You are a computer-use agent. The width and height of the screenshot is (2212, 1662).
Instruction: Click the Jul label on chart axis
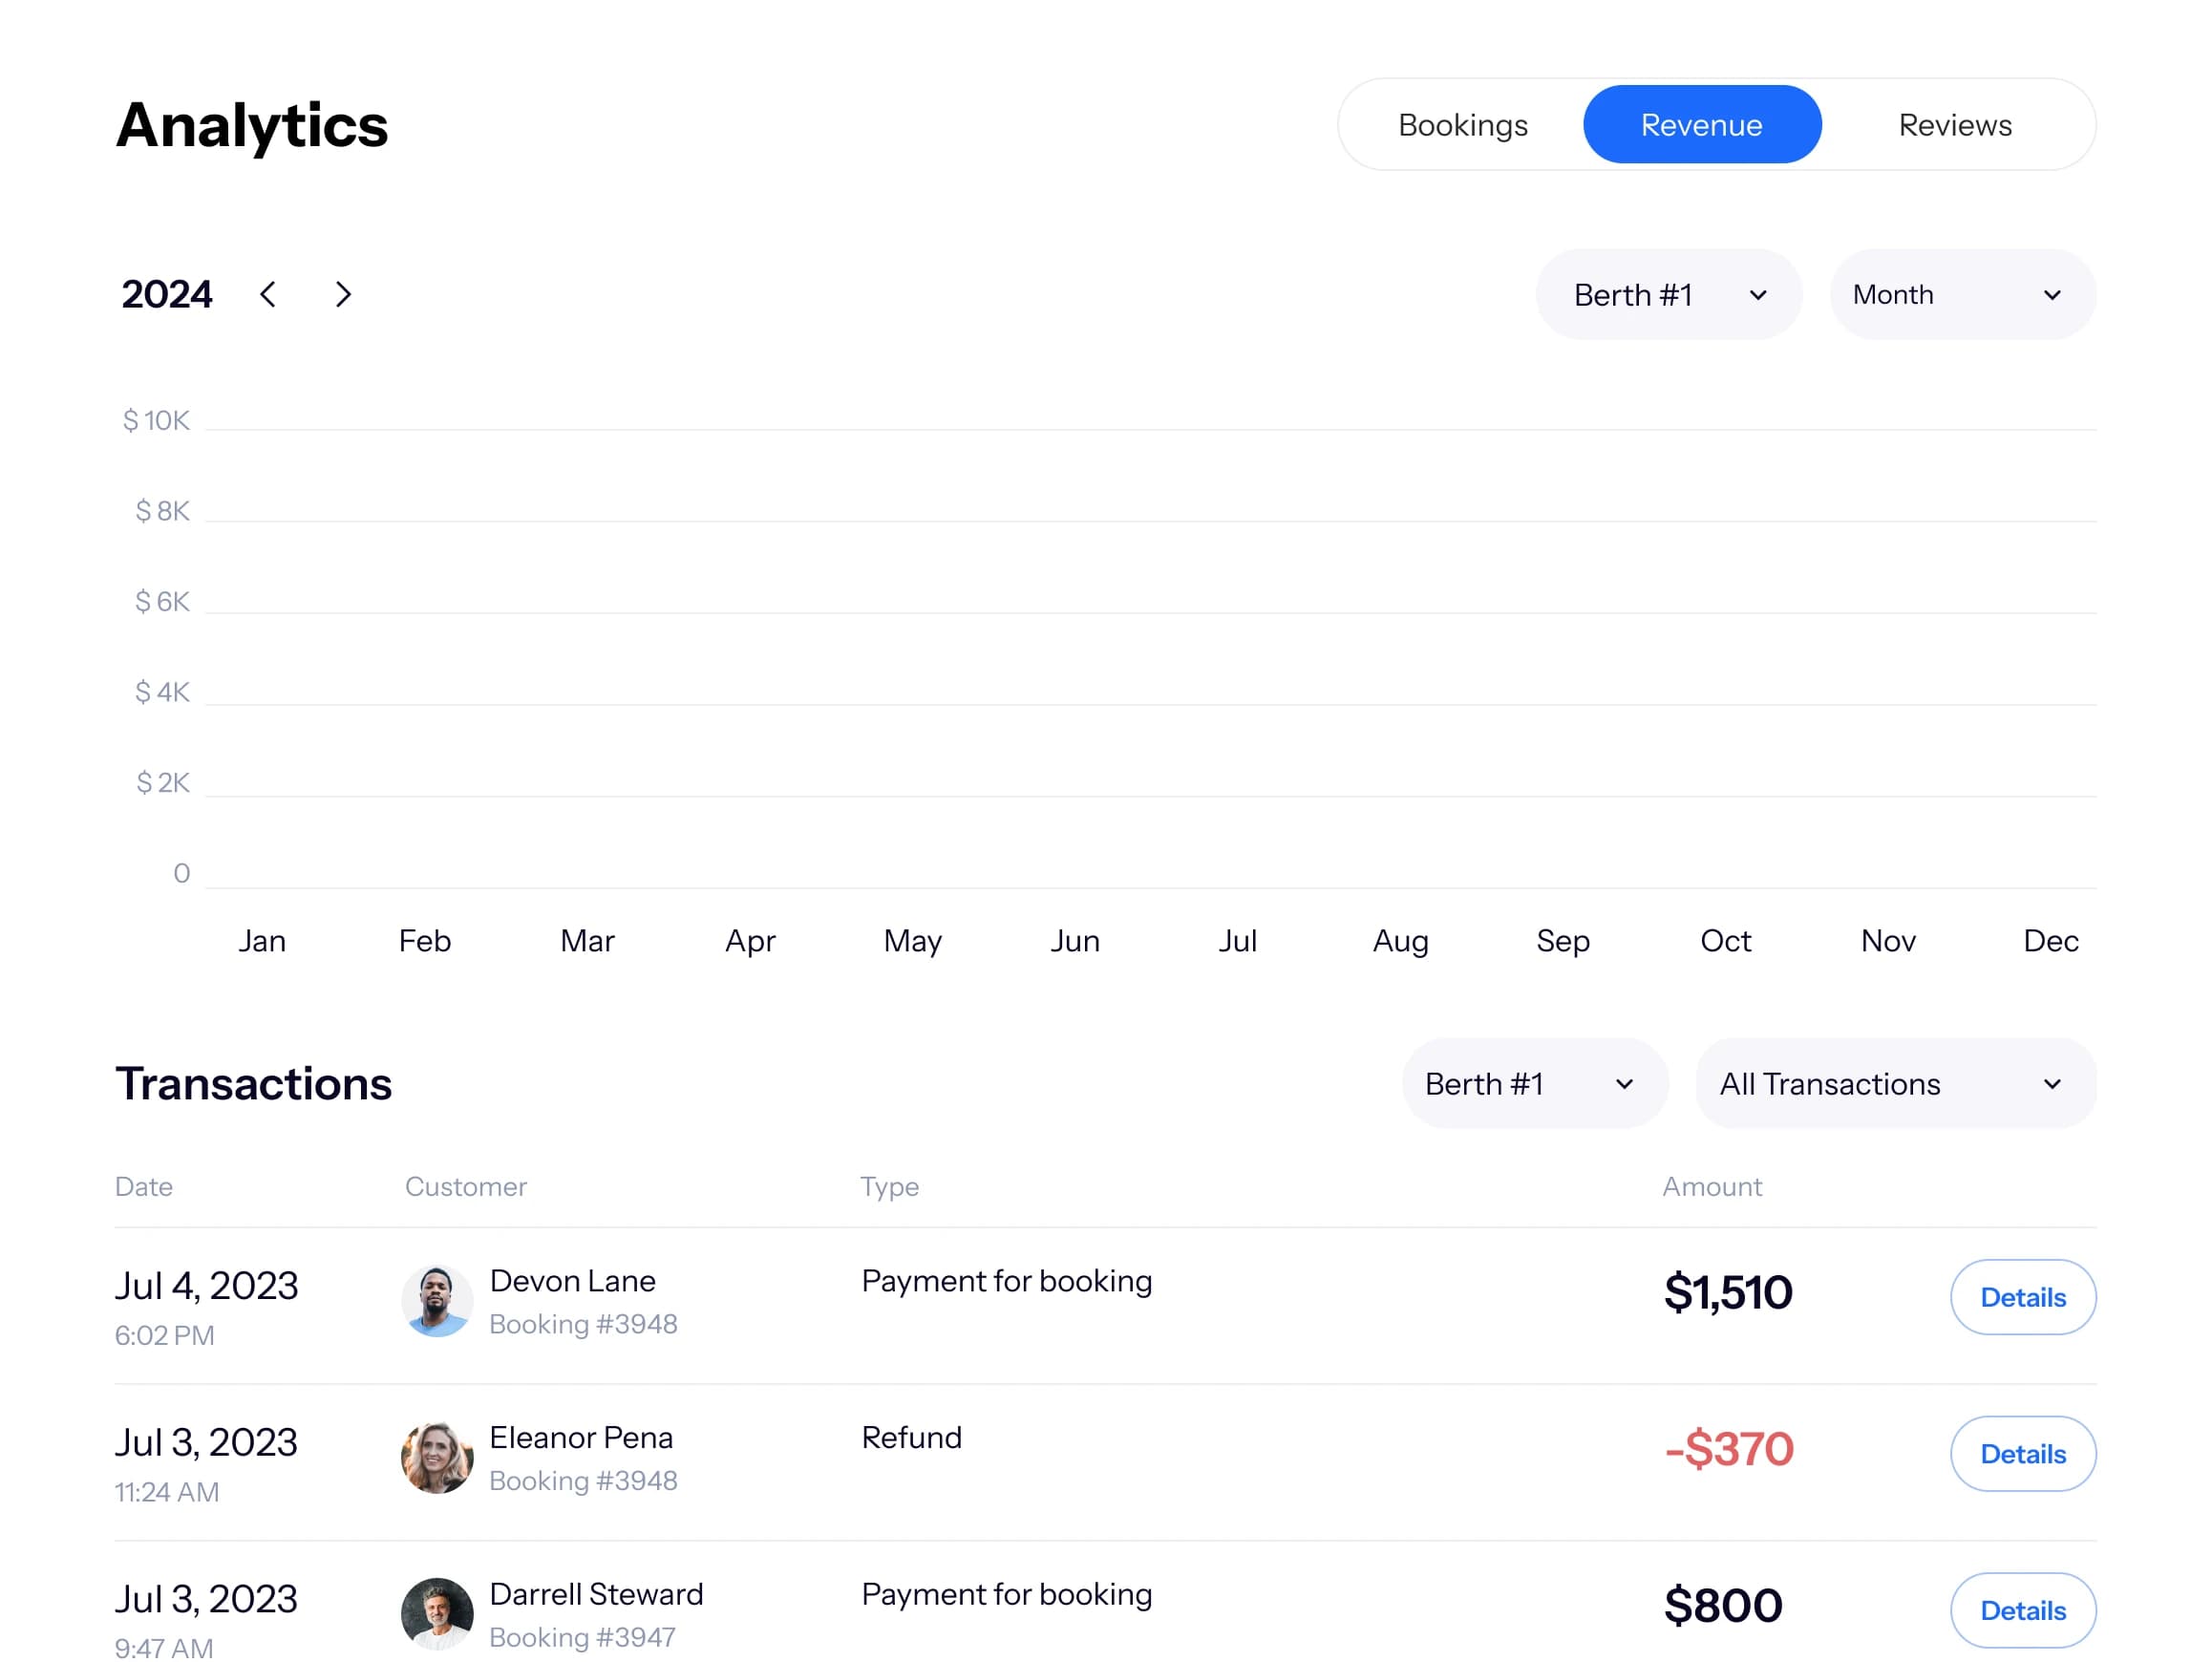click(x=1237, y=941)
